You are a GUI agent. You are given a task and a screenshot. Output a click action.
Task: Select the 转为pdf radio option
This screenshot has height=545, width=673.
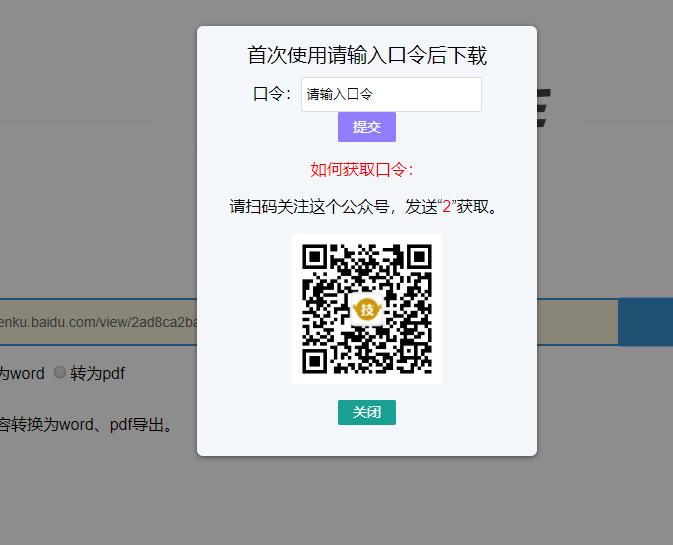click(x=60, y=372)
